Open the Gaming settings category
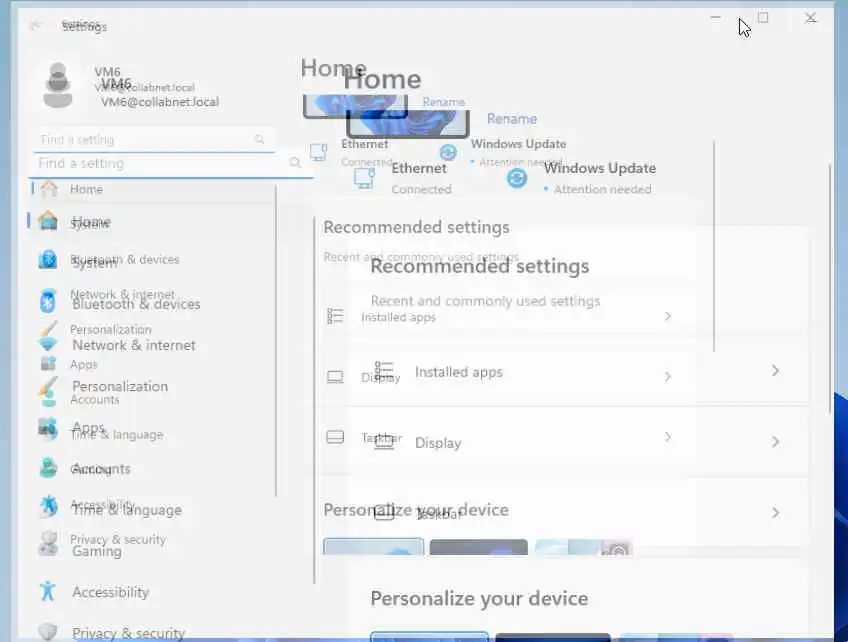The image size is (848, 642). click(97, 551)
